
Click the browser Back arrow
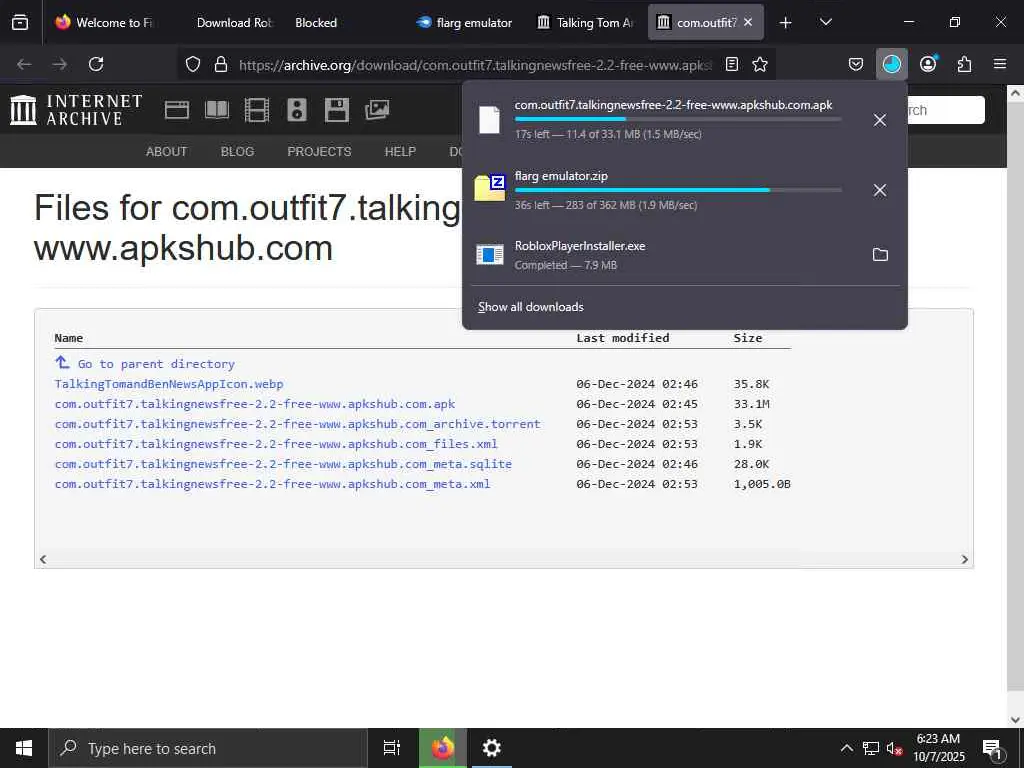click(x=24, y=64)
